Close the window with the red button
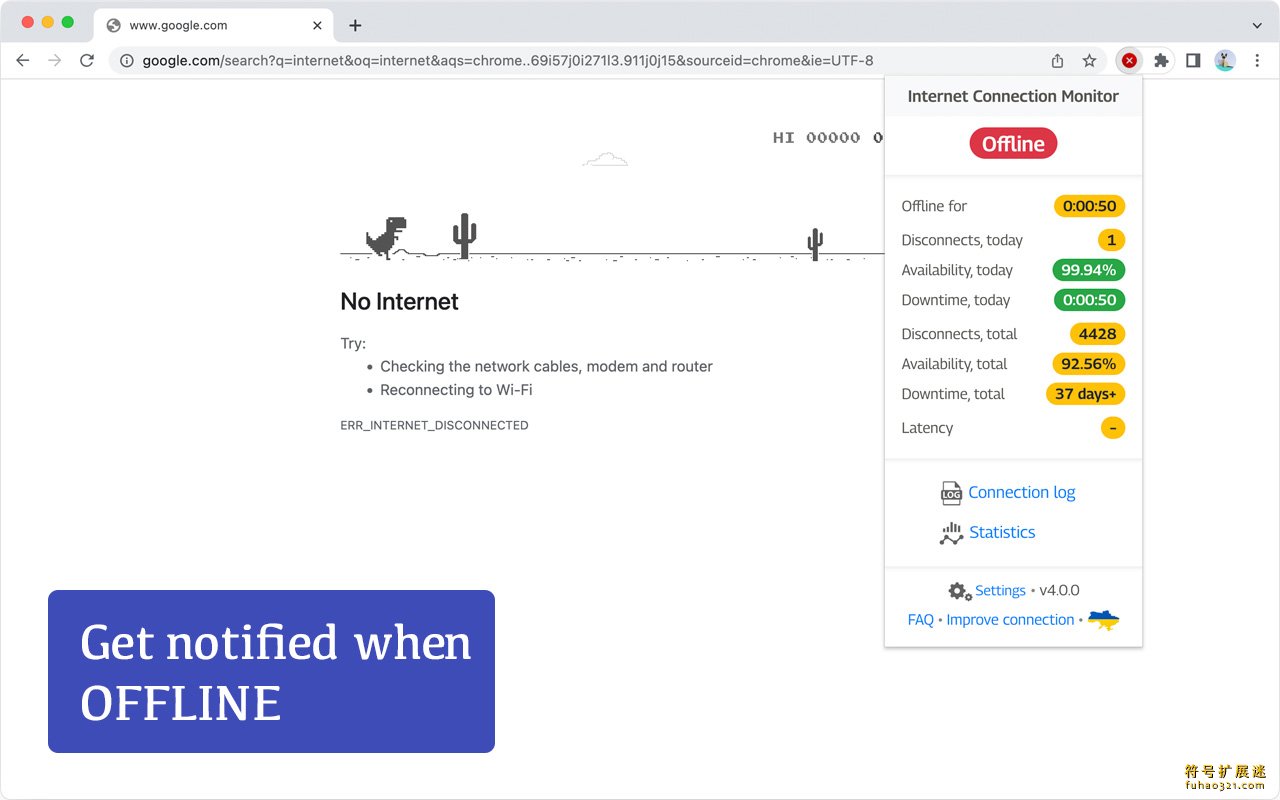This screenshot has height=800, width=1280. point(27,22)
